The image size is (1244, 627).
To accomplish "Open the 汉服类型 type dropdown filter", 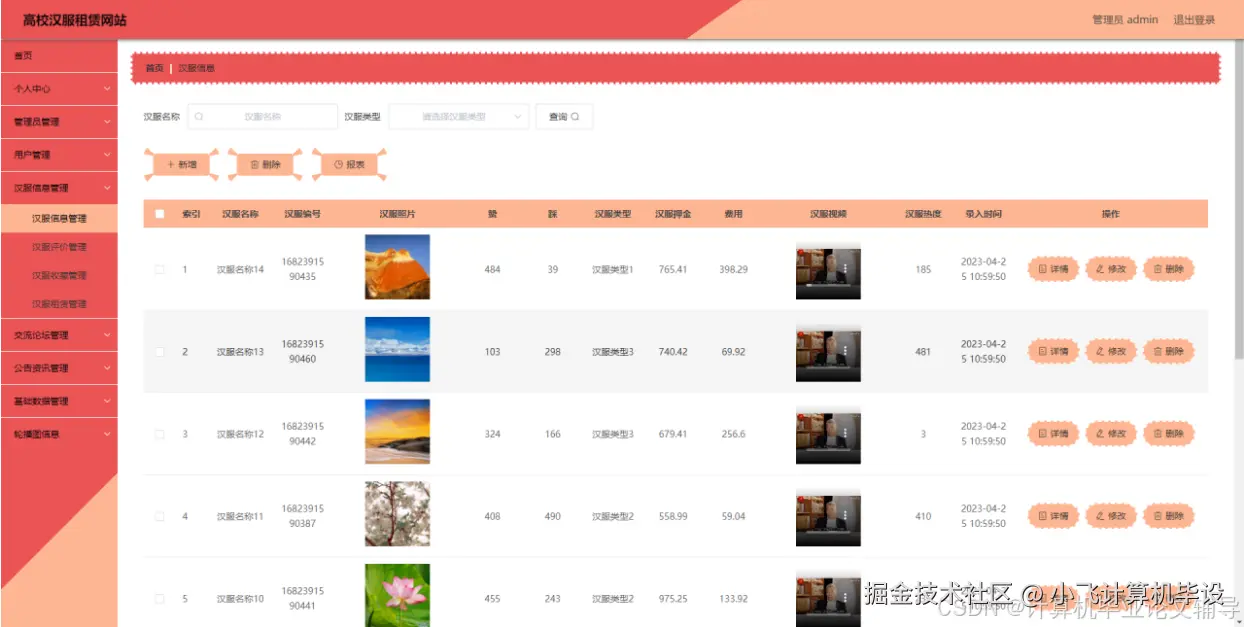I will pyautogui.click(x=459, y=117).
